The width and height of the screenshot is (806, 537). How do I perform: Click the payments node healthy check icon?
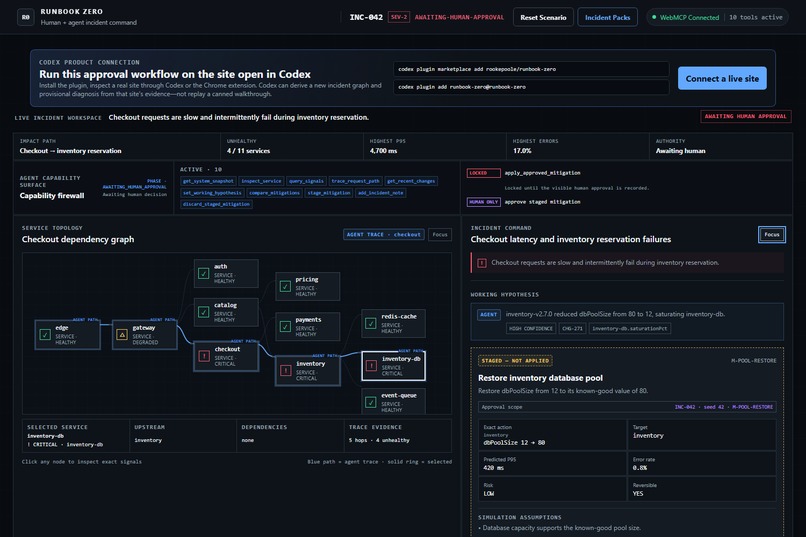pyautogui.click(x=285, y=326)
